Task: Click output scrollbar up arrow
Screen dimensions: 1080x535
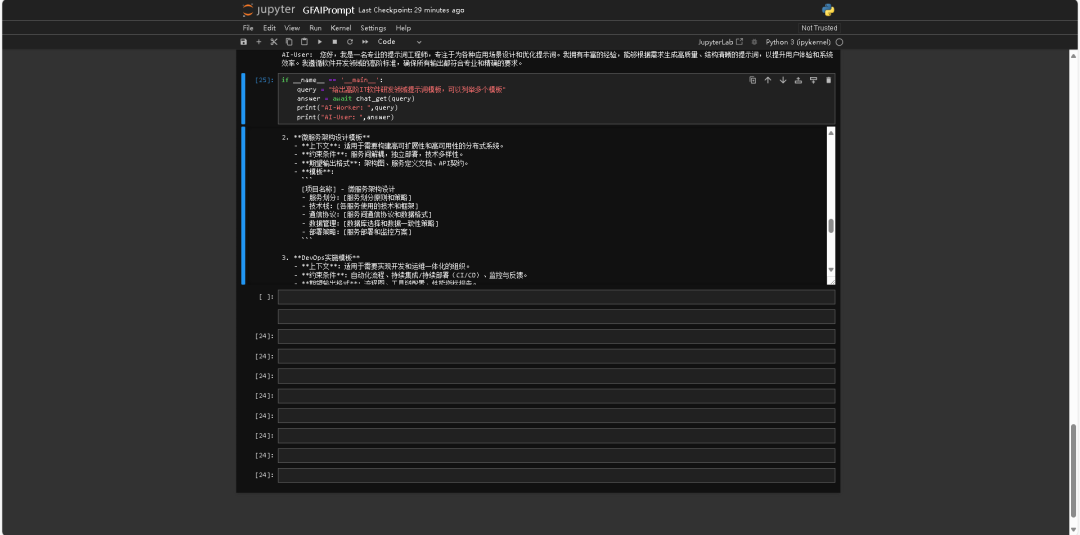Action: (831, 132)
